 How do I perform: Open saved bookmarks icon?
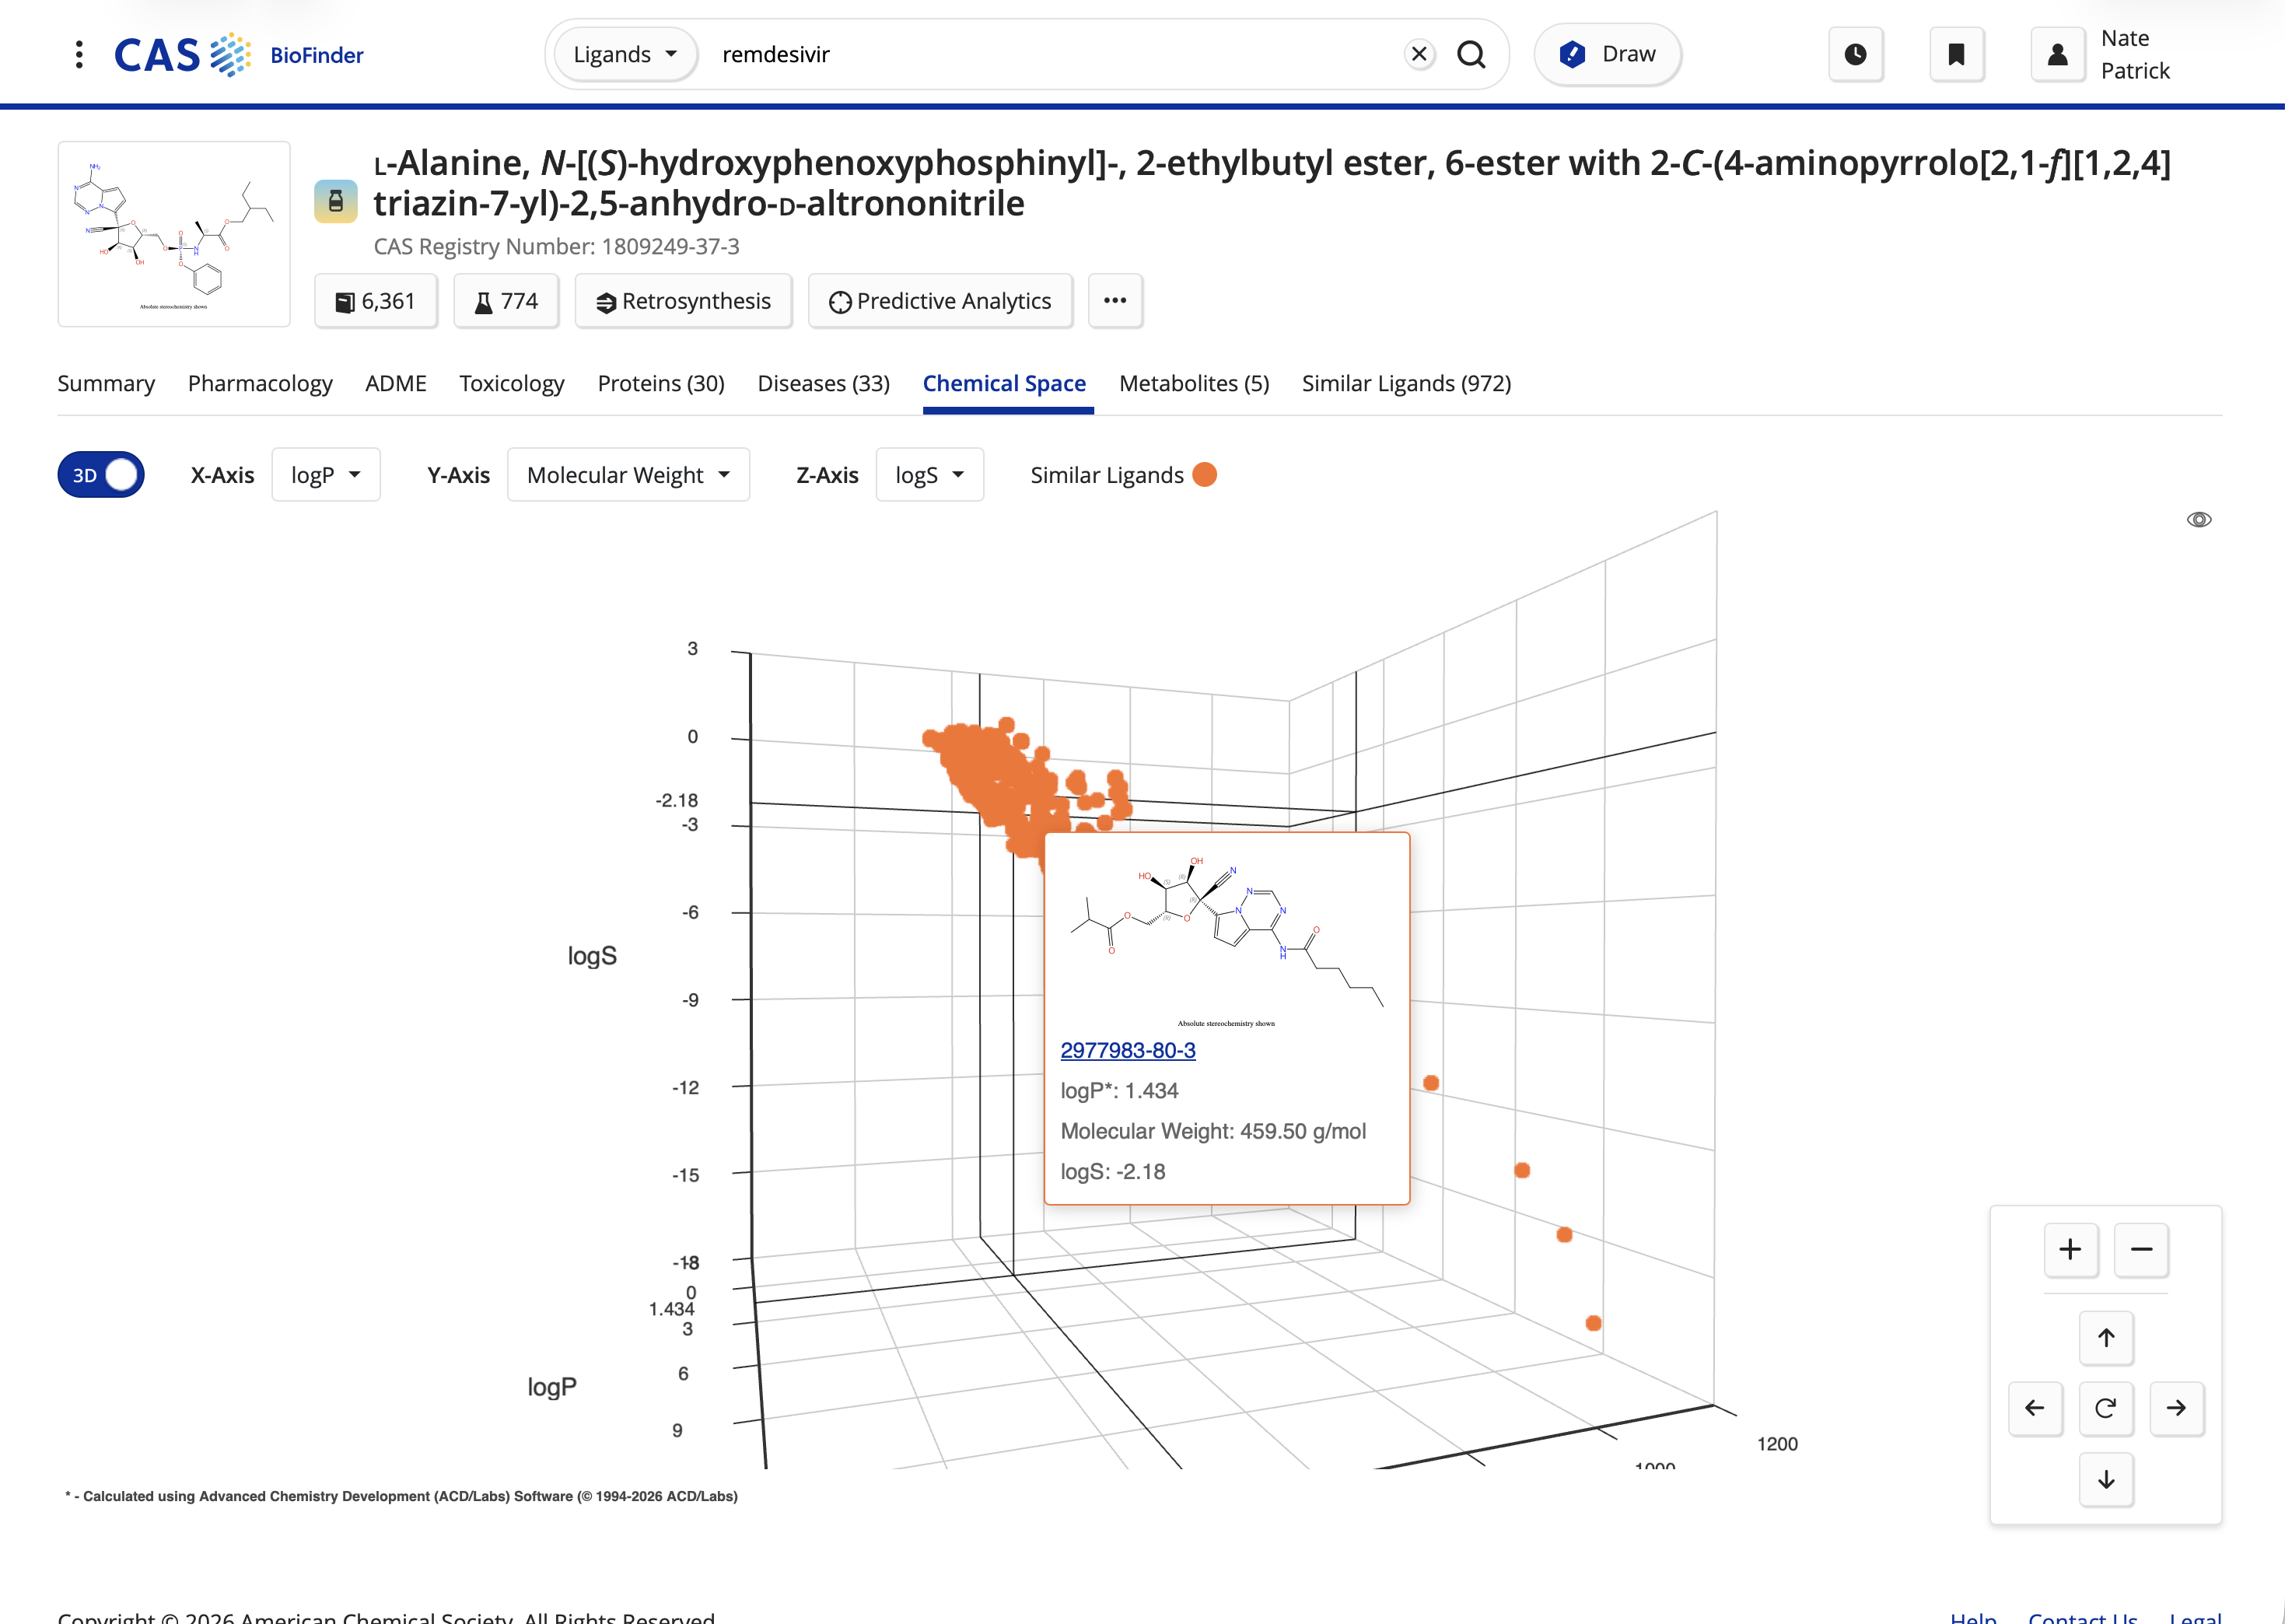click(1956, 54)
